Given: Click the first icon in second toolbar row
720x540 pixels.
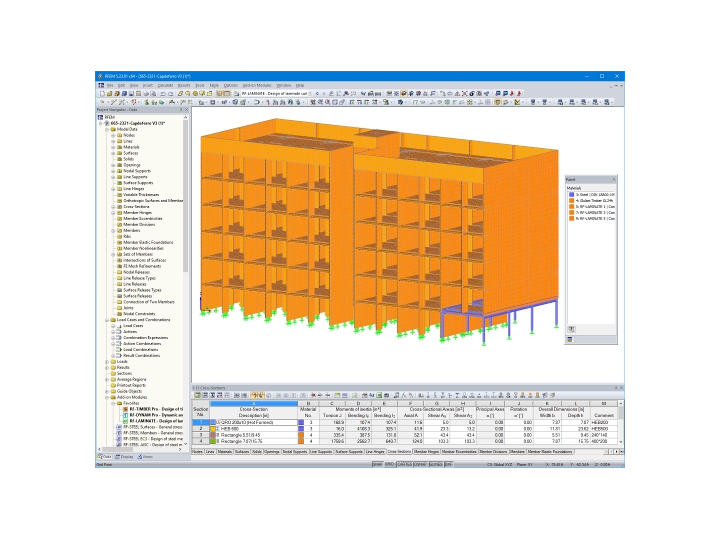Looking at the screenshot, I should pyautogui.click(x=102, y=102).
